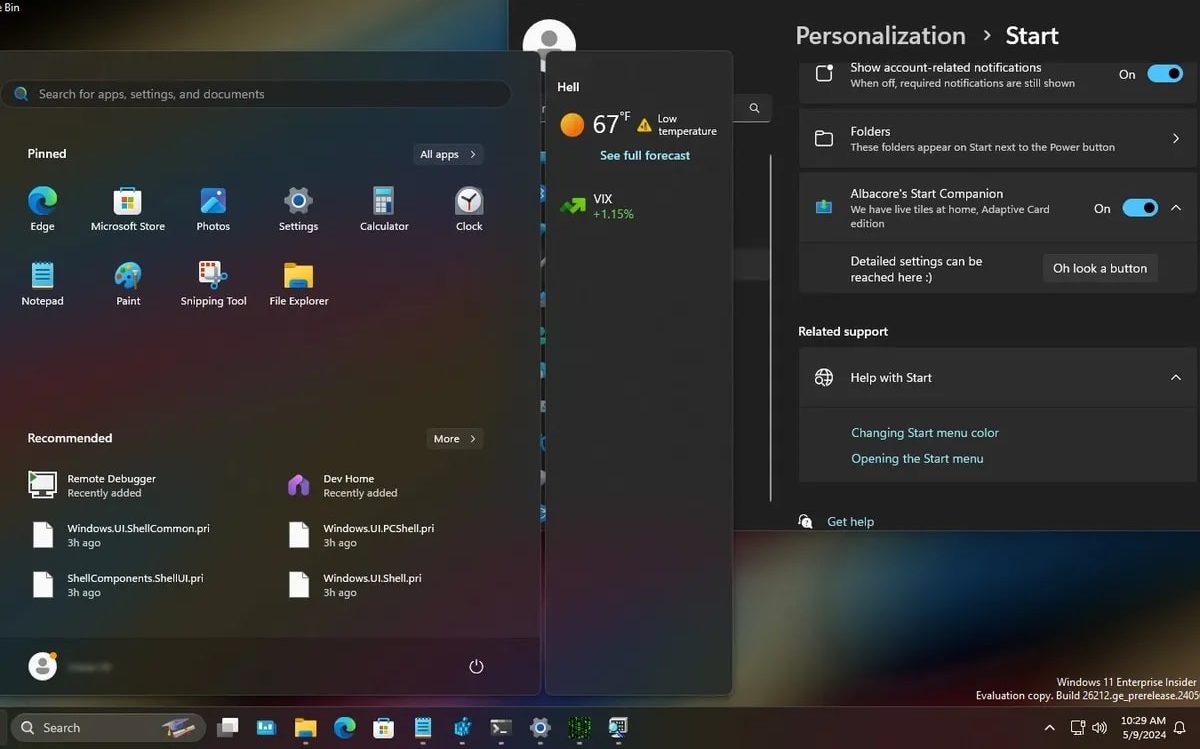1200x749 pixels.
Task: Turn off Albacore's Start Companion toggle
Action: (x=1139, y=208)
